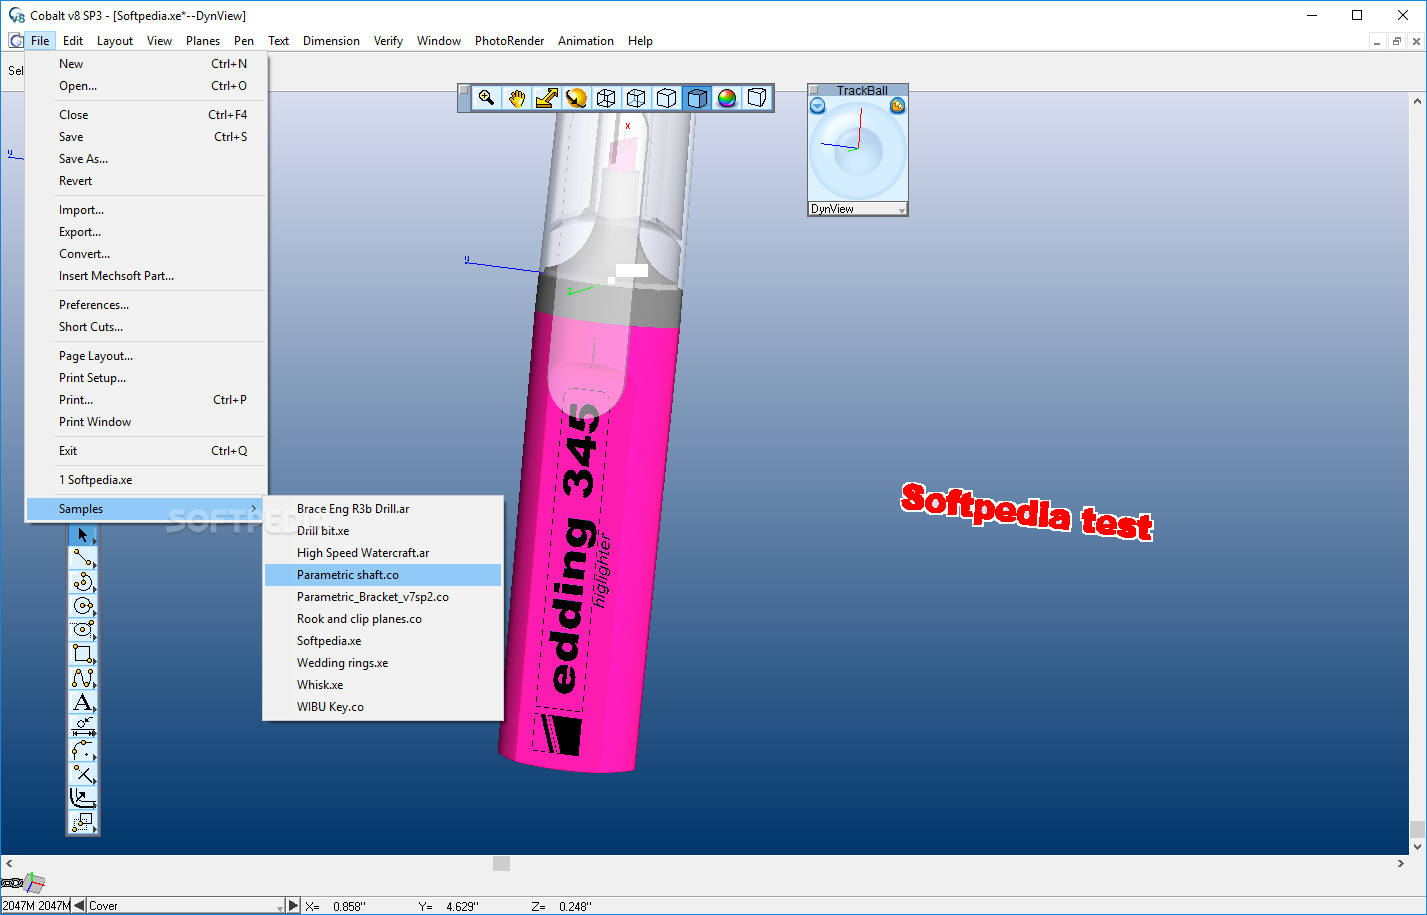The image size is (1427, 915).
Task: Open the DynView dropdown in TrackBall
Action: click(857, 209)
